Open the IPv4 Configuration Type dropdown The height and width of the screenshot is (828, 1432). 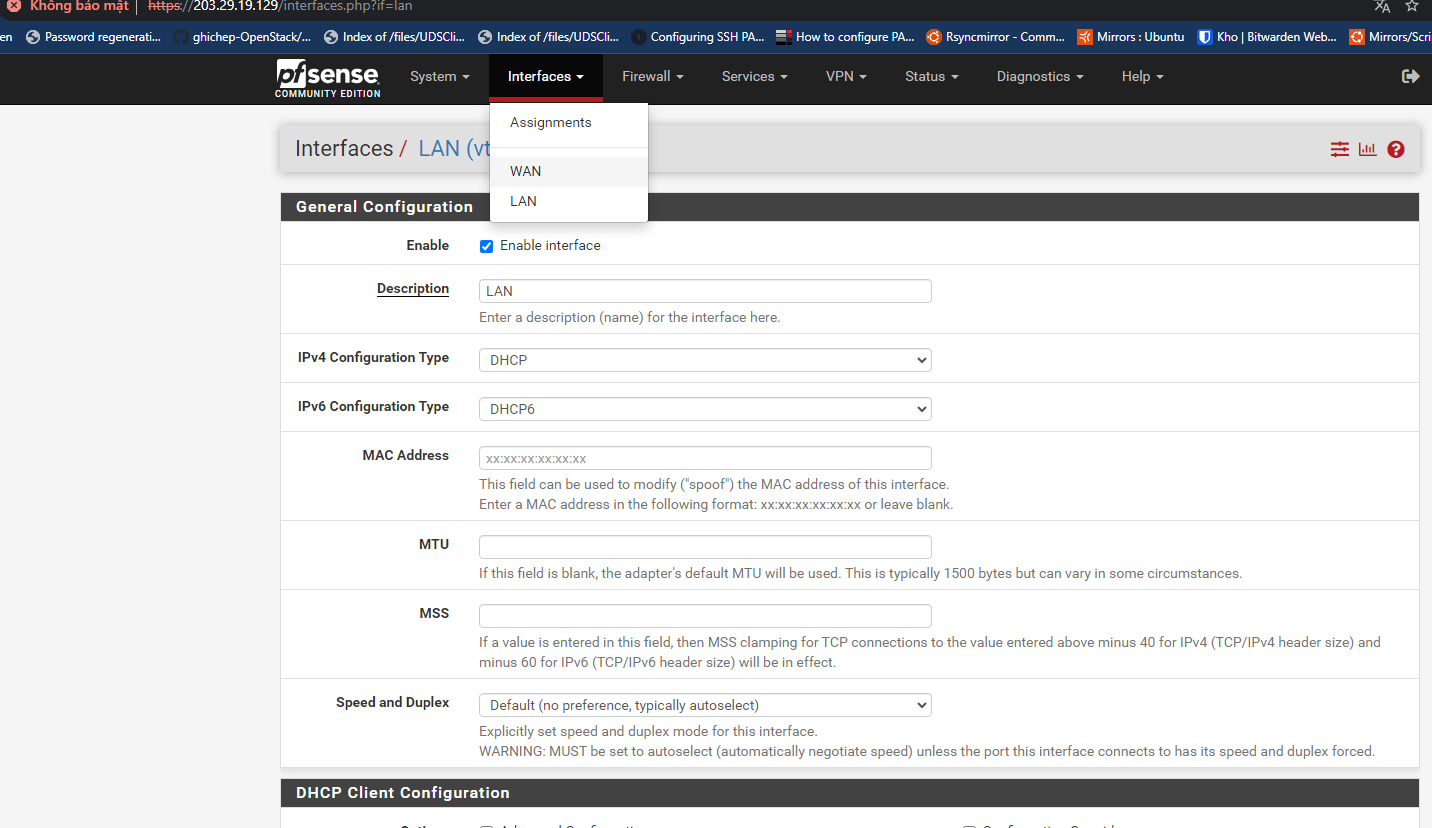[705, 360]
